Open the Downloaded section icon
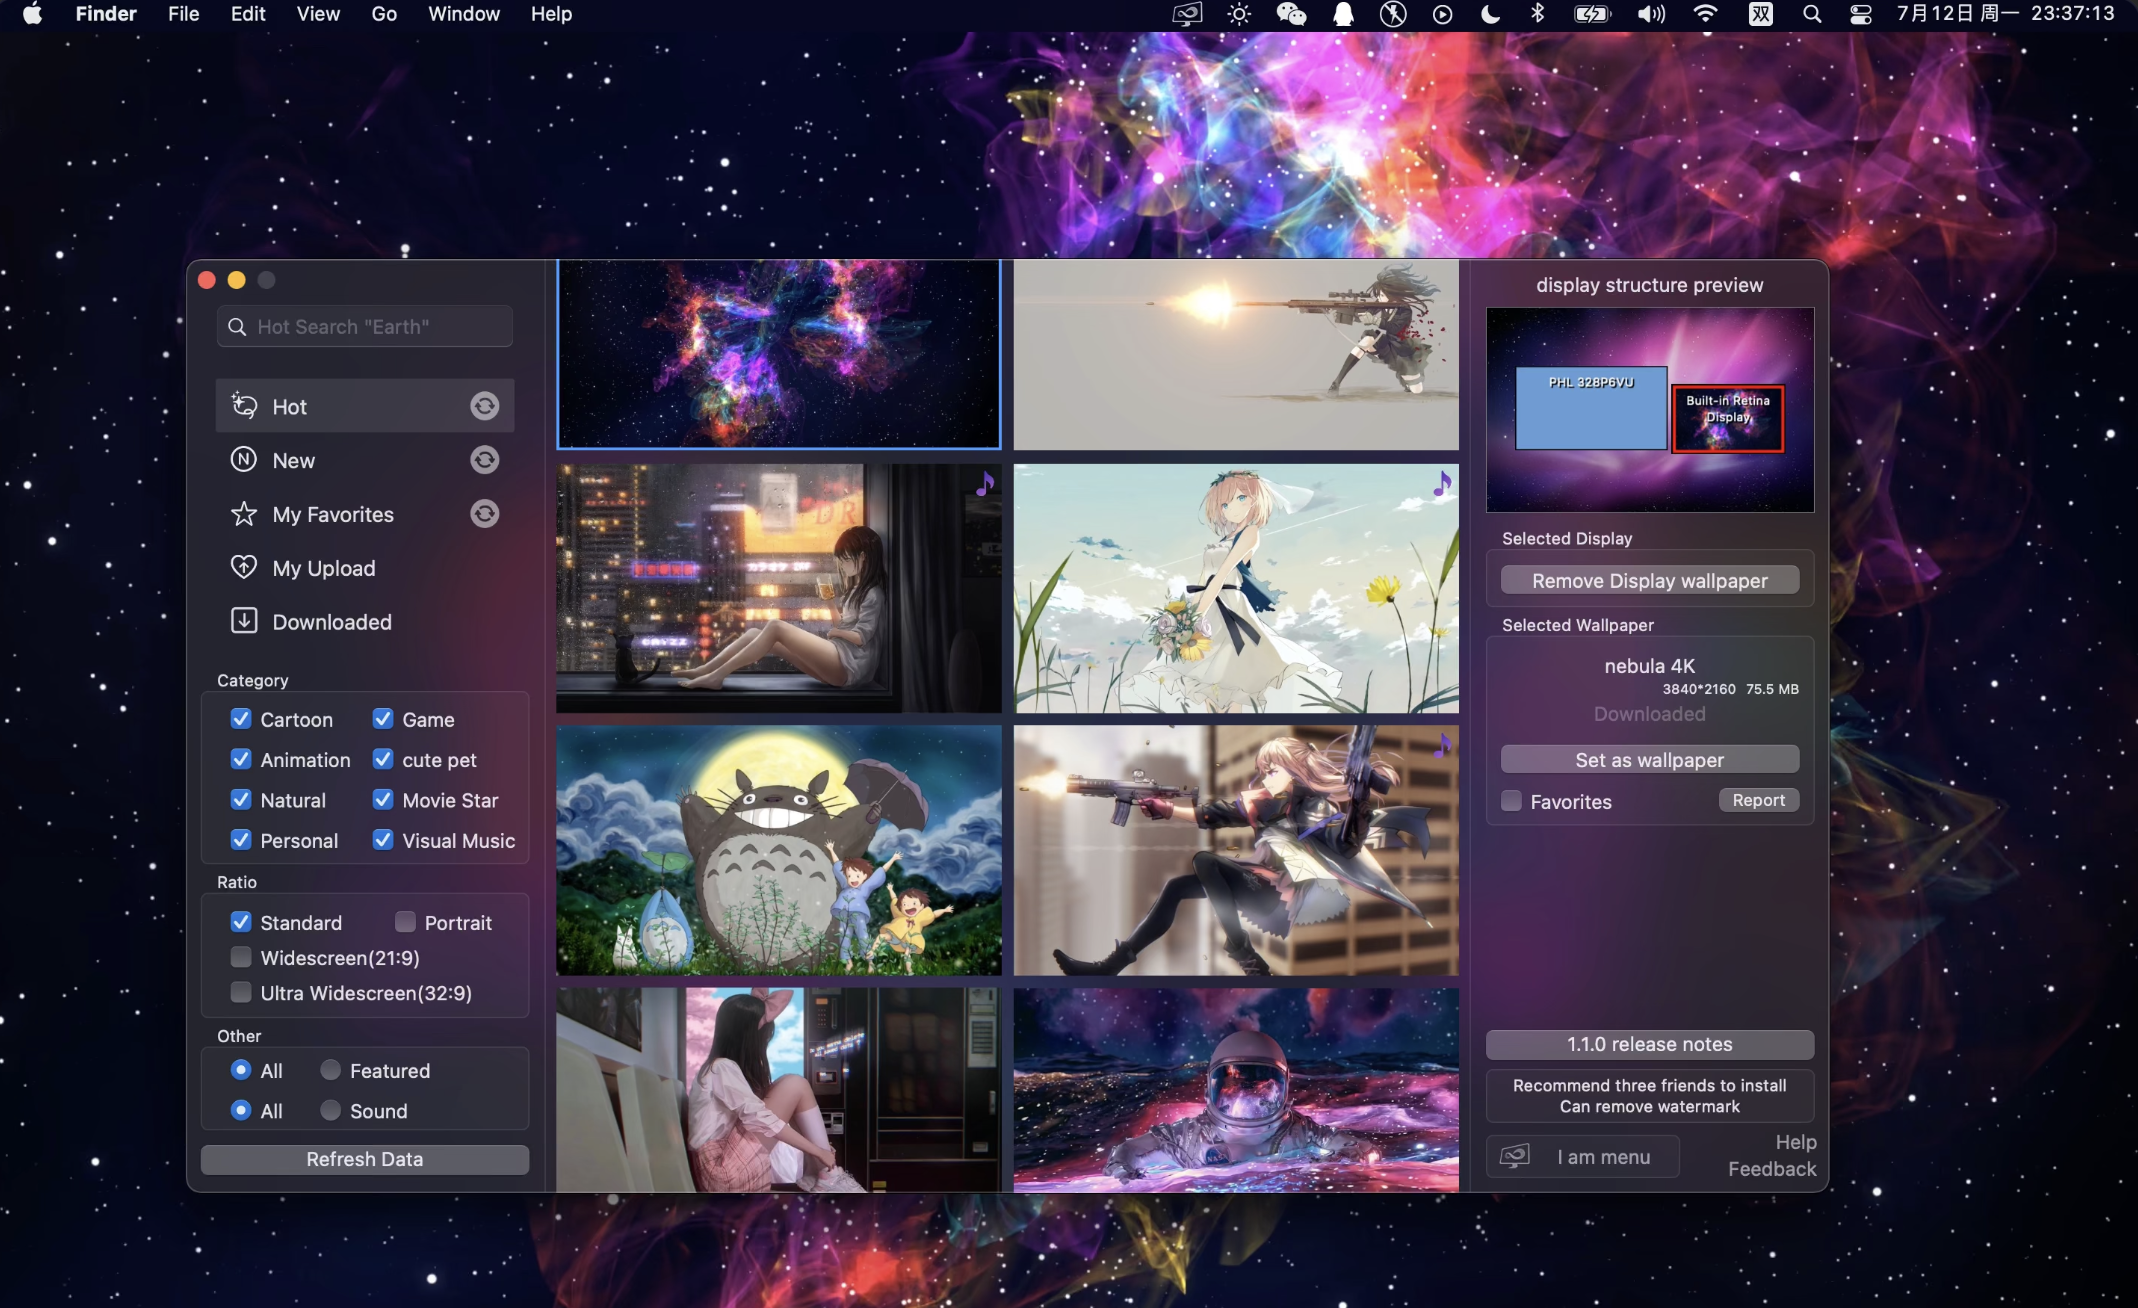Screen dimensions: 2138x1308 click(x=244, y=621)
